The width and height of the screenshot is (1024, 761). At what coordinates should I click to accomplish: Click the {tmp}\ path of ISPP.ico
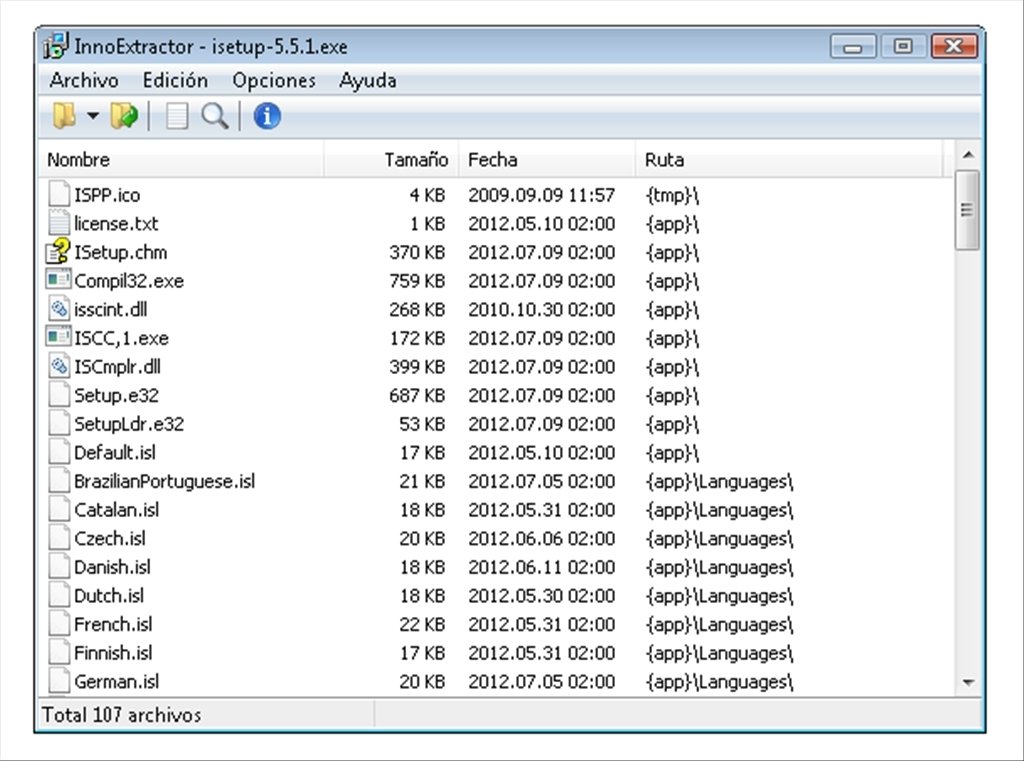672,195
